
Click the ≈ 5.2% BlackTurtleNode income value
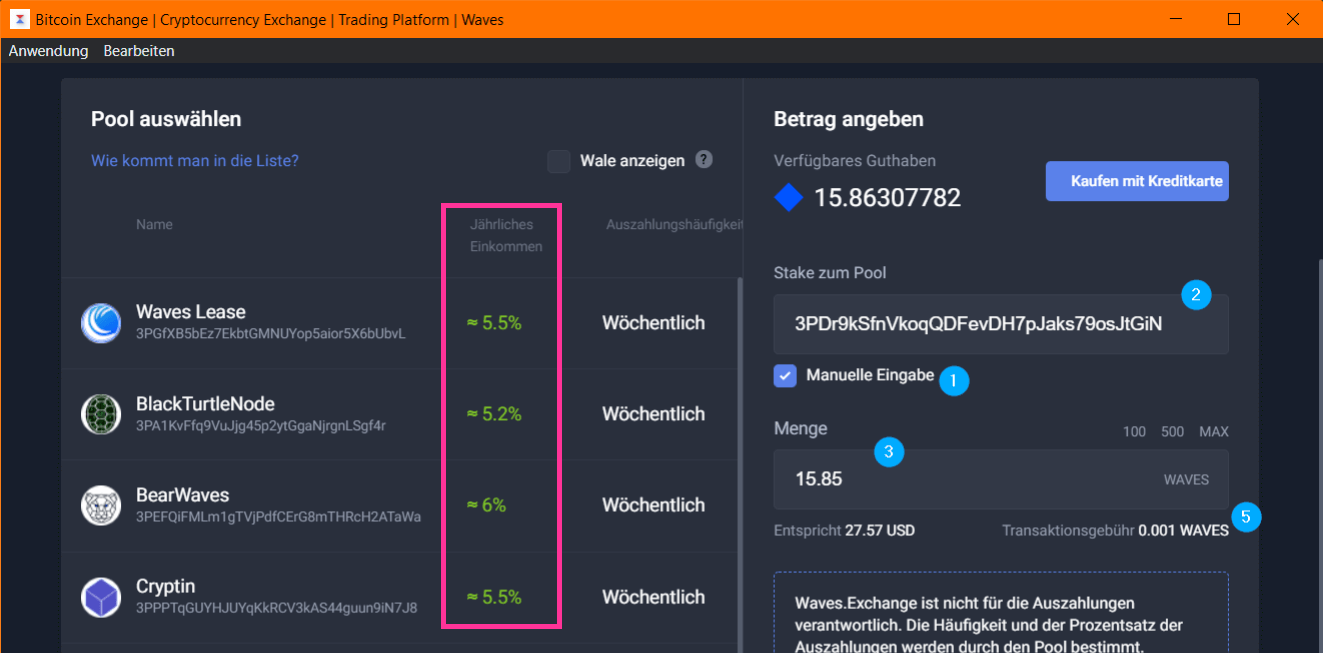point(494,414)
